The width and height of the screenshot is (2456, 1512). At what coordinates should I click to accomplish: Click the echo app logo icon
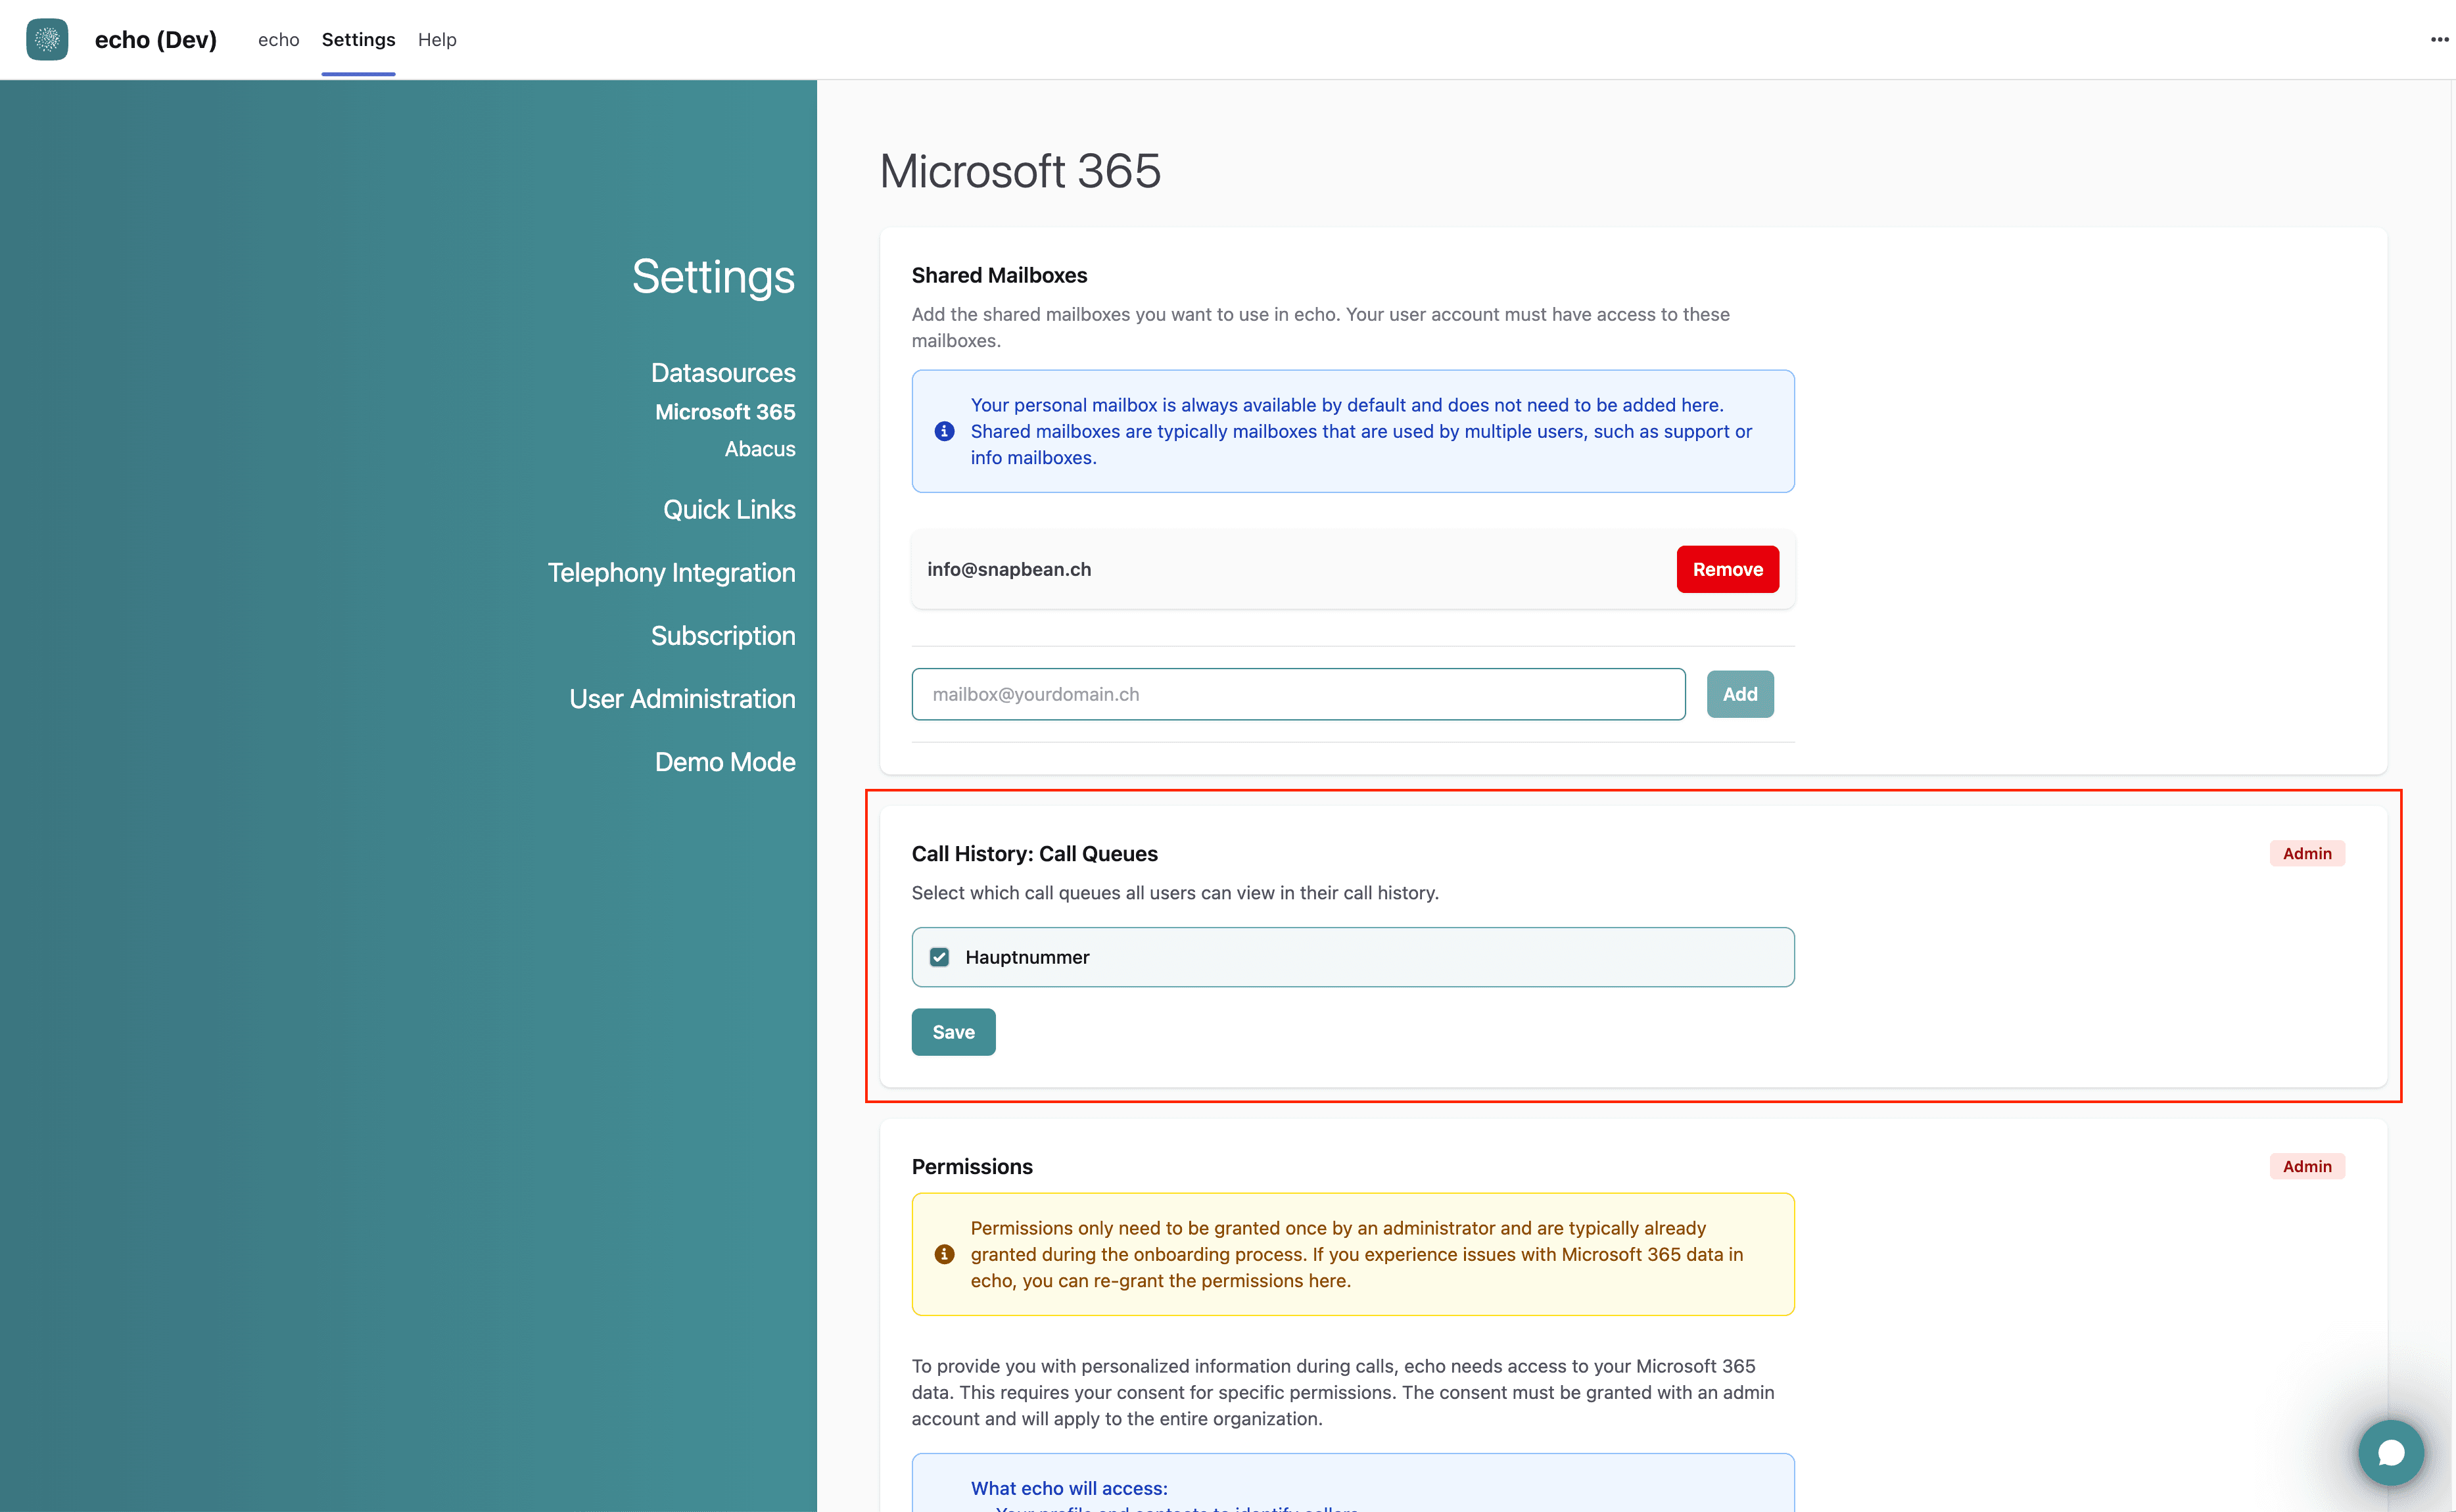coord(47,39)
